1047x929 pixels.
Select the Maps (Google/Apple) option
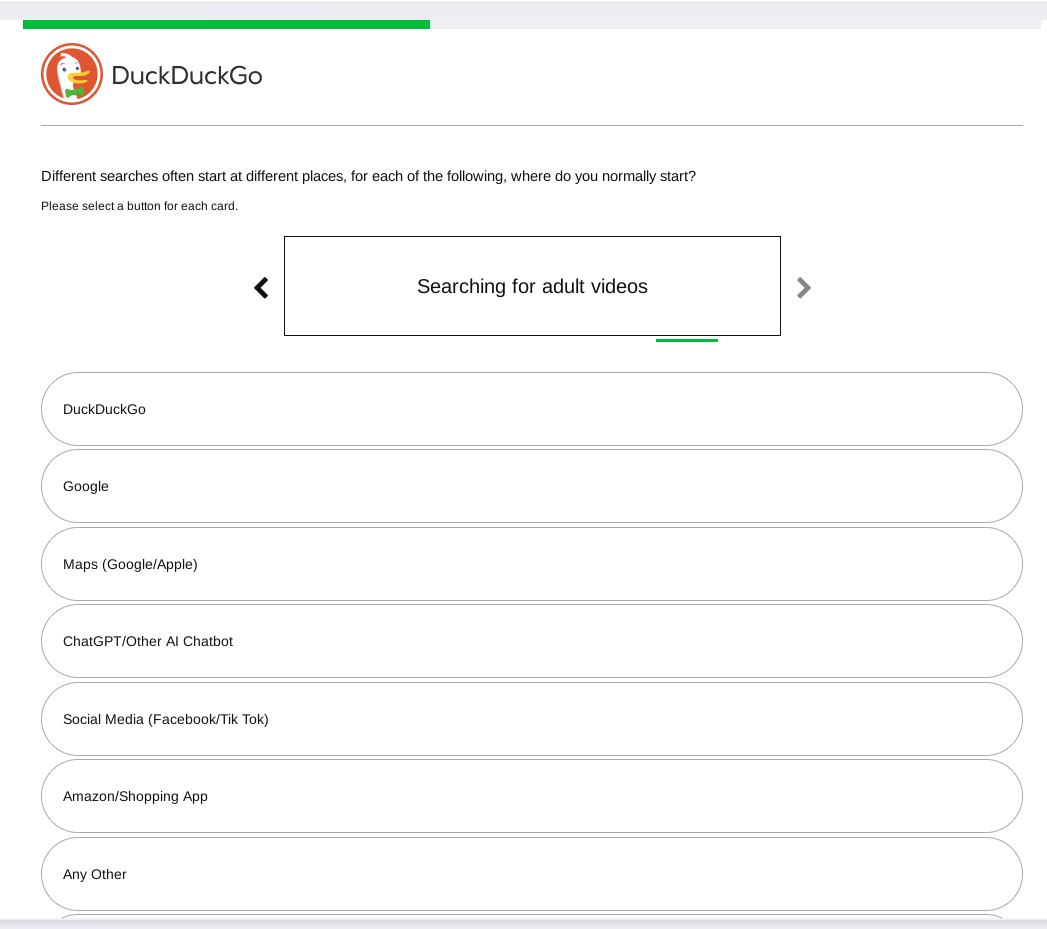[532, 564]
